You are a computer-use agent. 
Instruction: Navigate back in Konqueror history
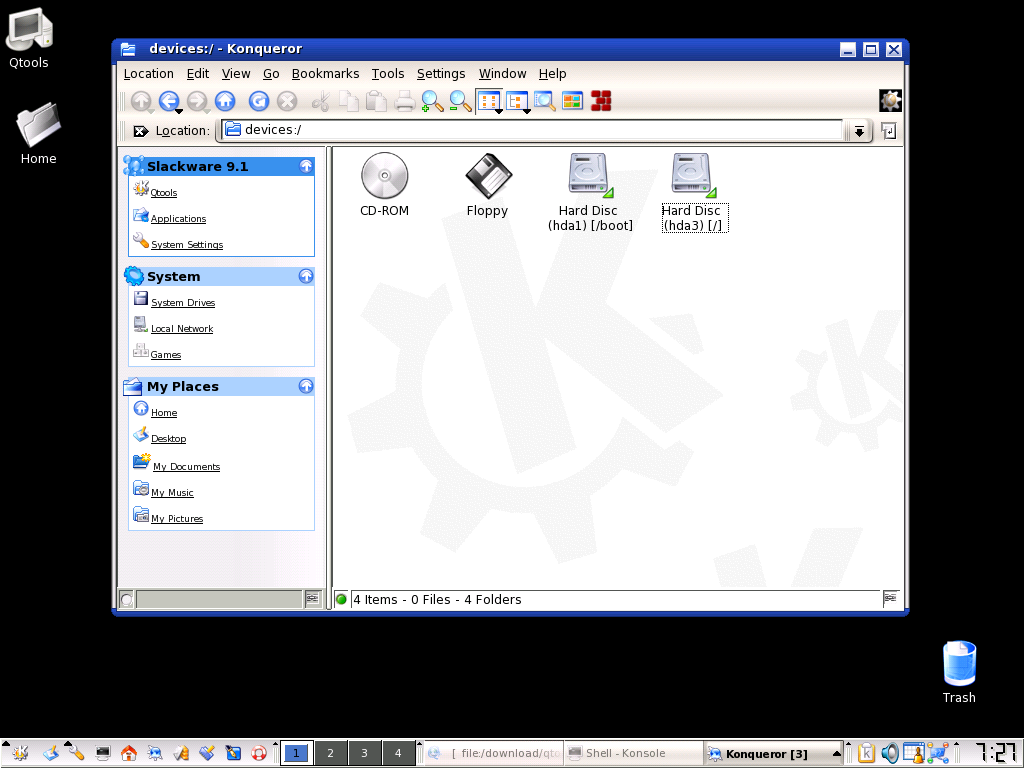click(169, 101)
